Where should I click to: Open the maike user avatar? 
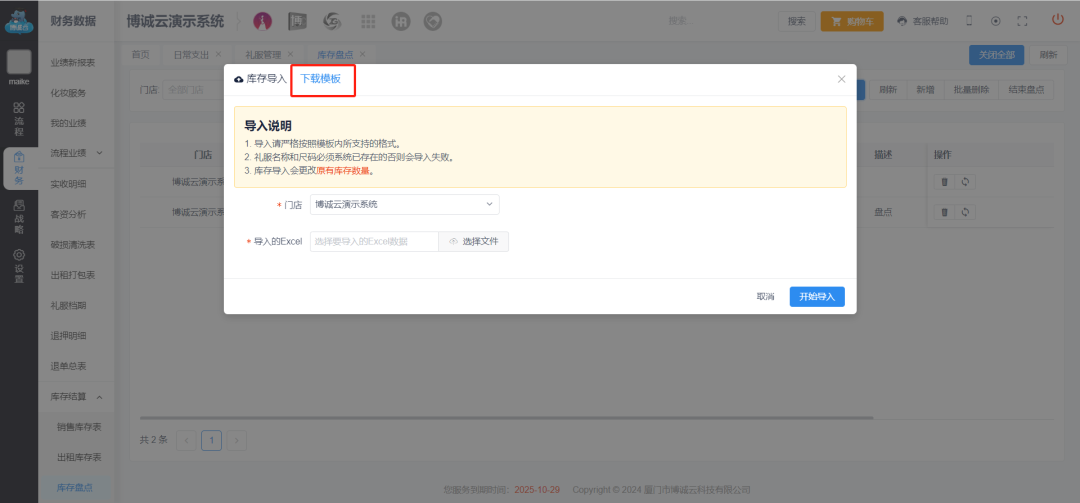19,62
